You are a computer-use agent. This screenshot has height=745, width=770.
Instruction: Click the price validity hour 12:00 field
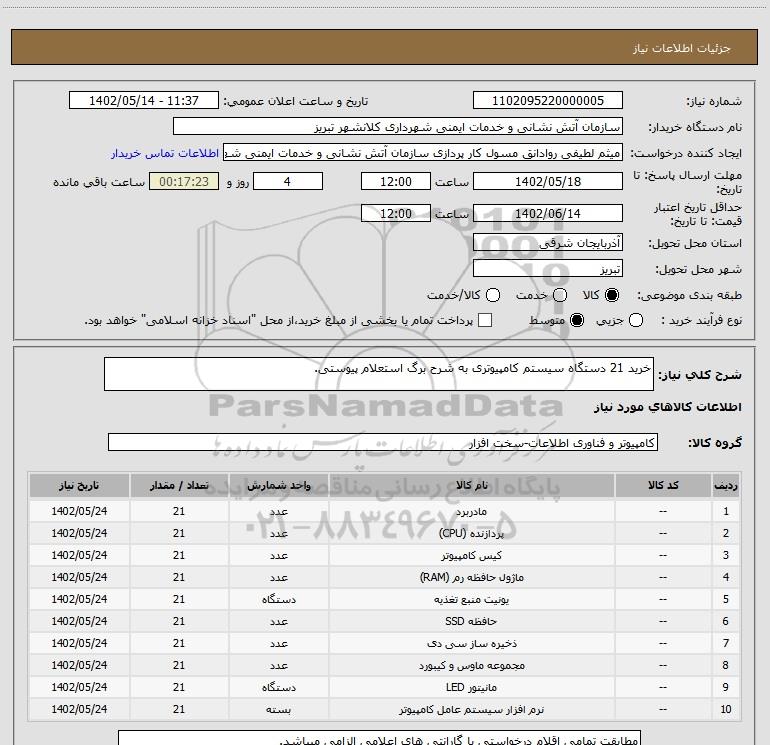tap(396, 213)
